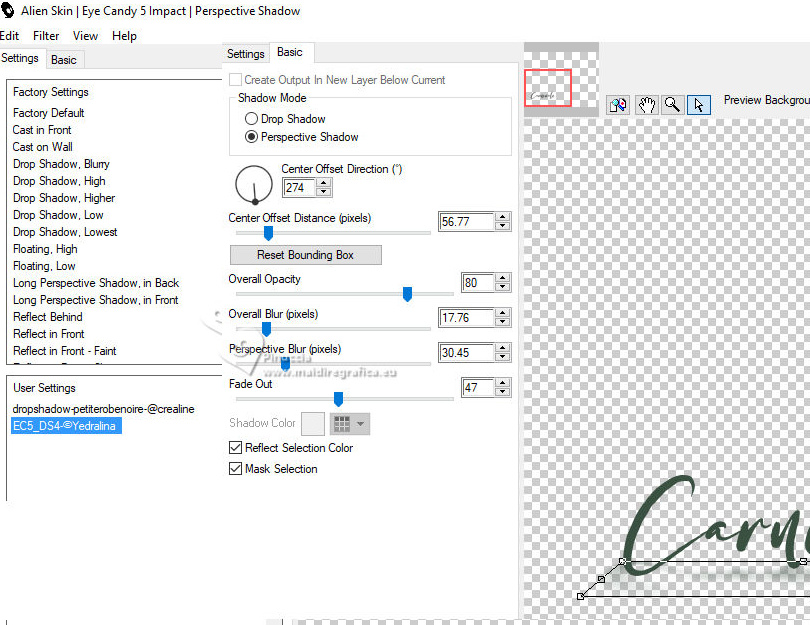
Task: Increase Overall Opacity with up arrow
Action: (x=502, y=278)
